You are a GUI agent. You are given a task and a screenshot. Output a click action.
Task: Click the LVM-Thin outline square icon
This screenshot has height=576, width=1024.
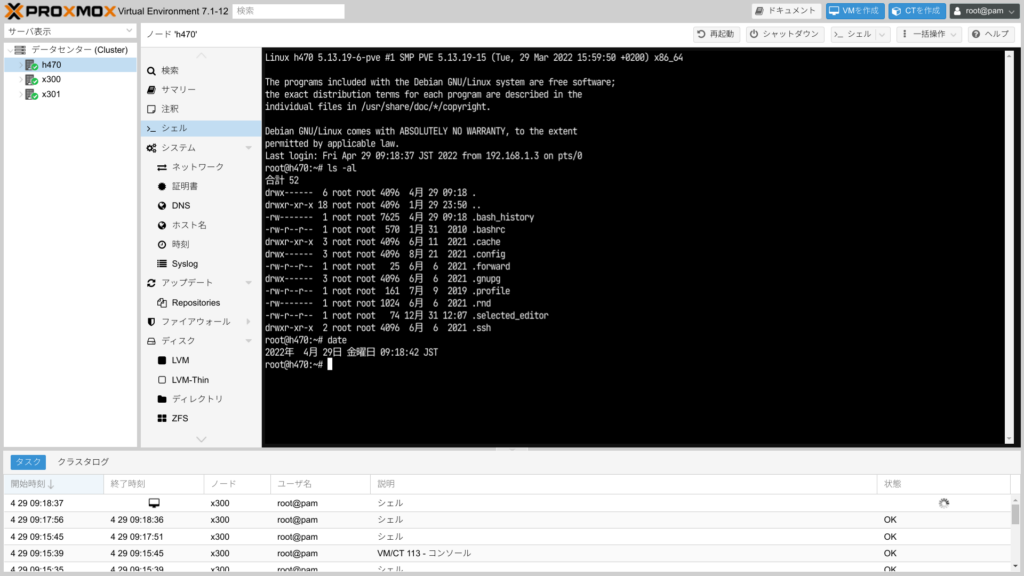(162, 379)
